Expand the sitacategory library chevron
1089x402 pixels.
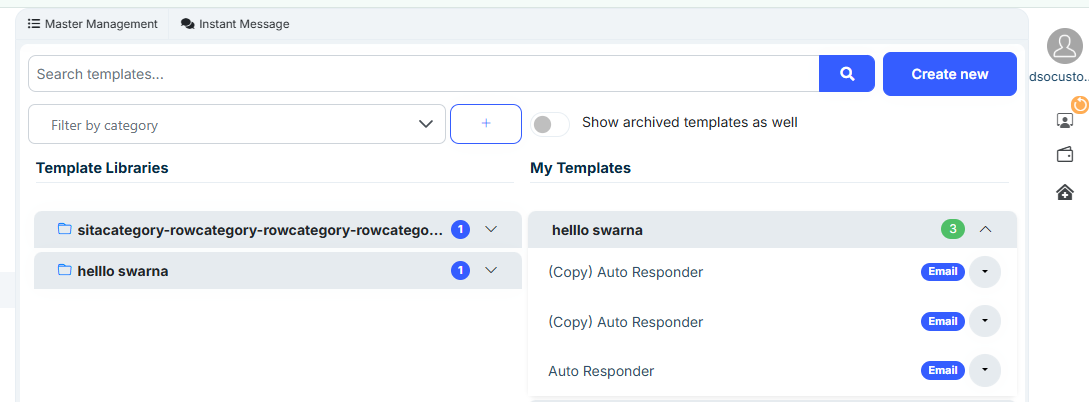(491, 230)
